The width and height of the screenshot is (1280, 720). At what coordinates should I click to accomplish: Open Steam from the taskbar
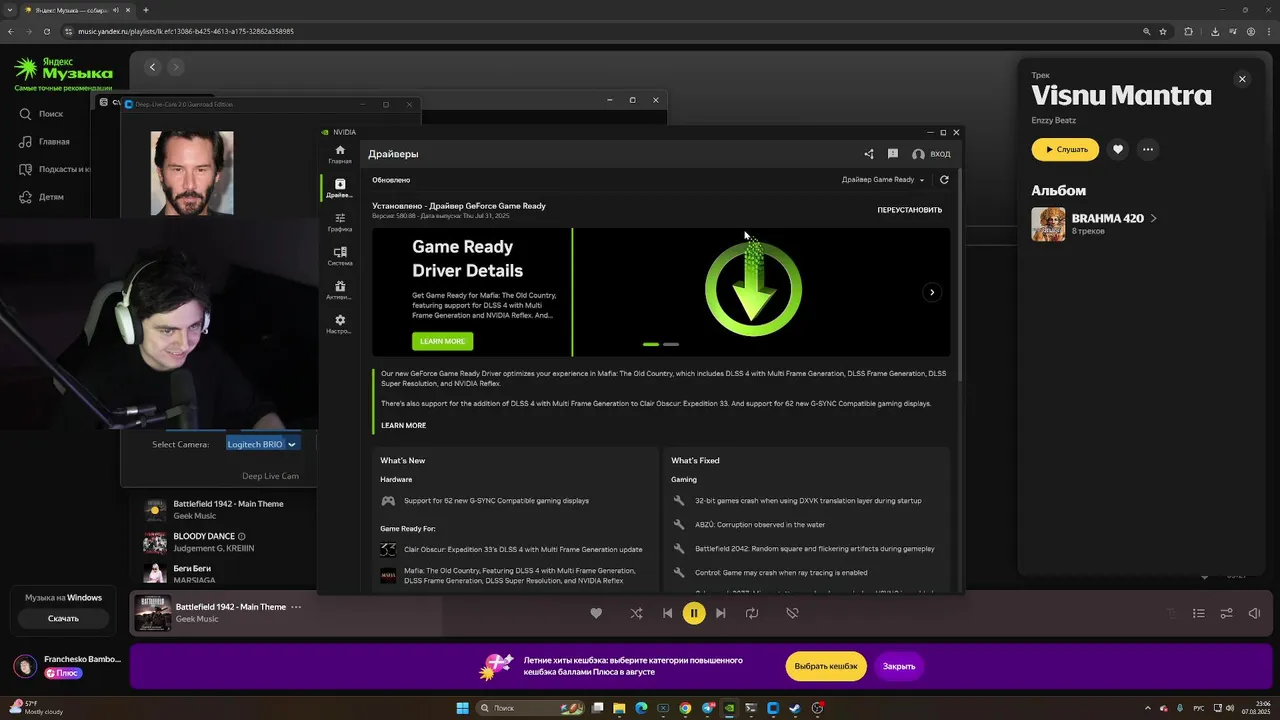click(795, 708)
